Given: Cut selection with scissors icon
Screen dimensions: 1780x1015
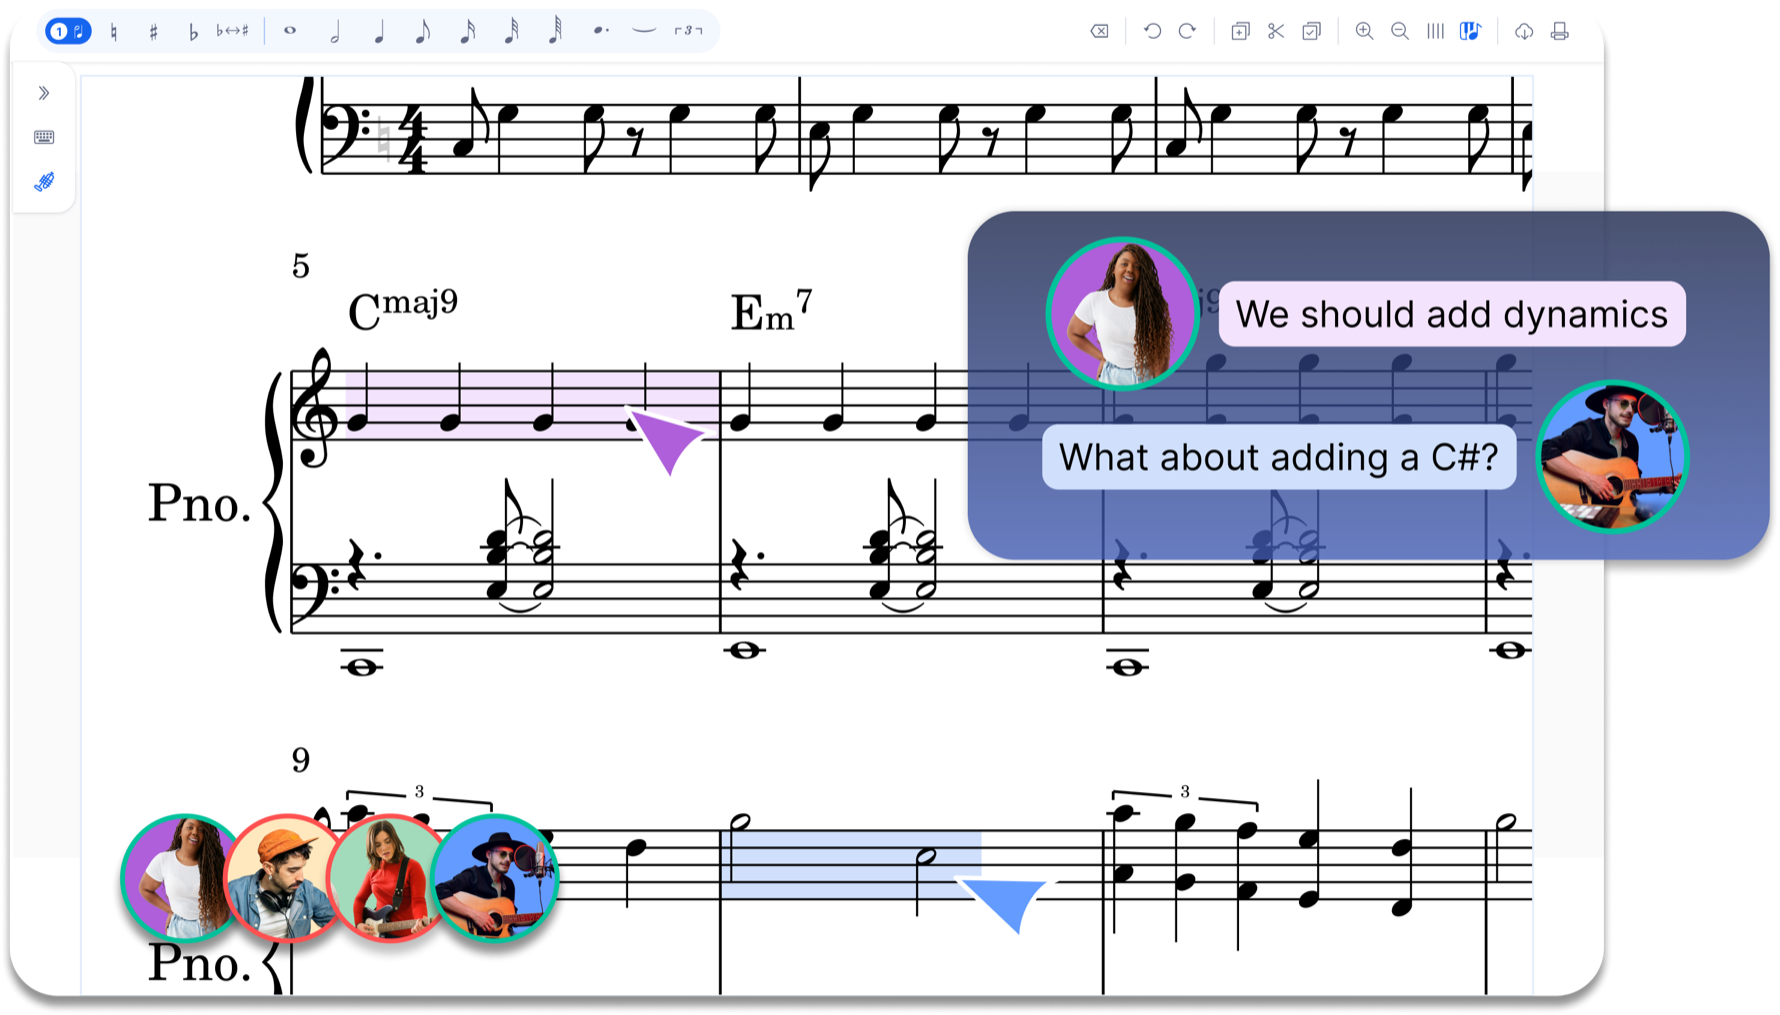Looking at the screenshot, I should (x=1276, y=31).
